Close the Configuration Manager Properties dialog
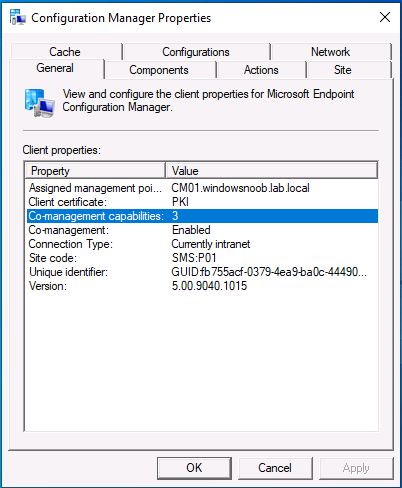402x488 pixels. tap(385, 17)
